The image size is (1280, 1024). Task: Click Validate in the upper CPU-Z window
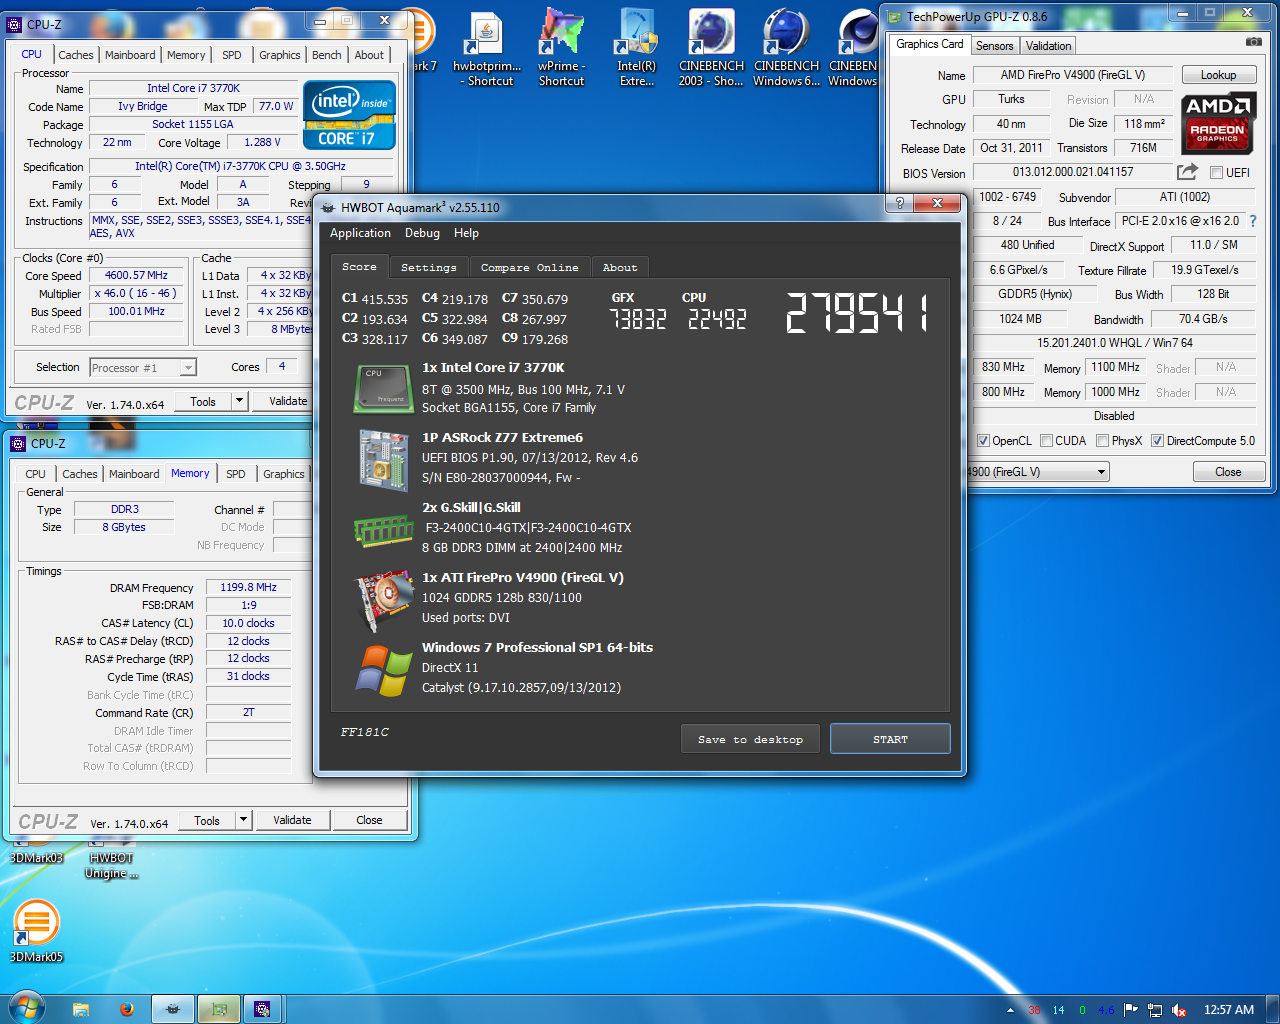pyautogui.click(x=288, y=401)
